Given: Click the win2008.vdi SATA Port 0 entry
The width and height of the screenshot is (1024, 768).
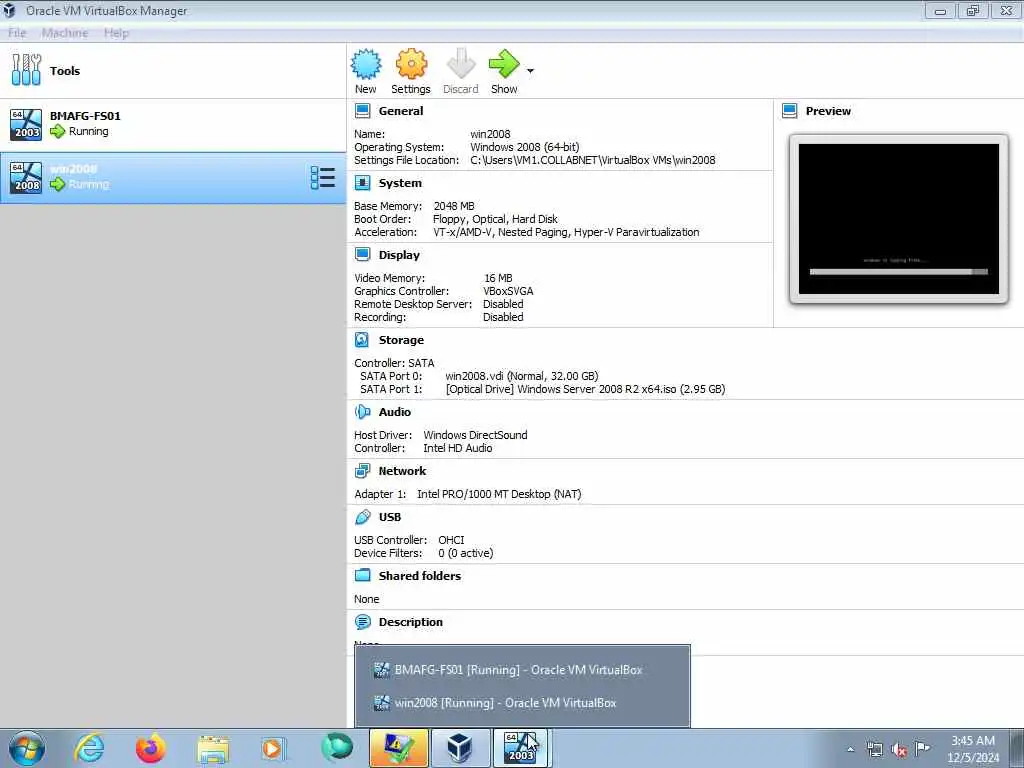Looking at the screenshot, I should [x=521, y=376].
